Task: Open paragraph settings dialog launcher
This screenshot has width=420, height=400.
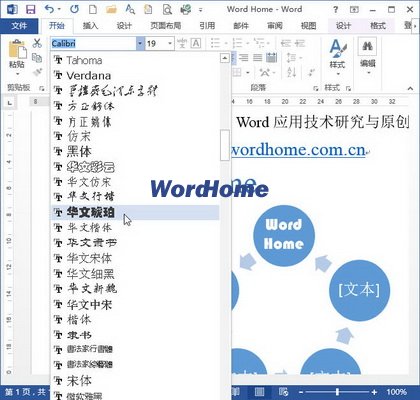Action: pos(316,88)
